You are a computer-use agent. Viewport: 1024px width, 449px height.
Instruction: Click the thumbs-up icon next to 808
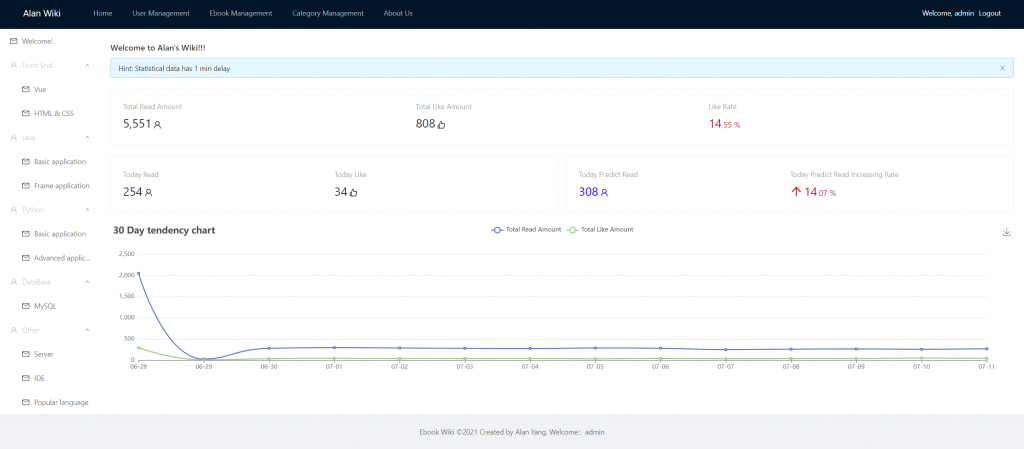441,125
